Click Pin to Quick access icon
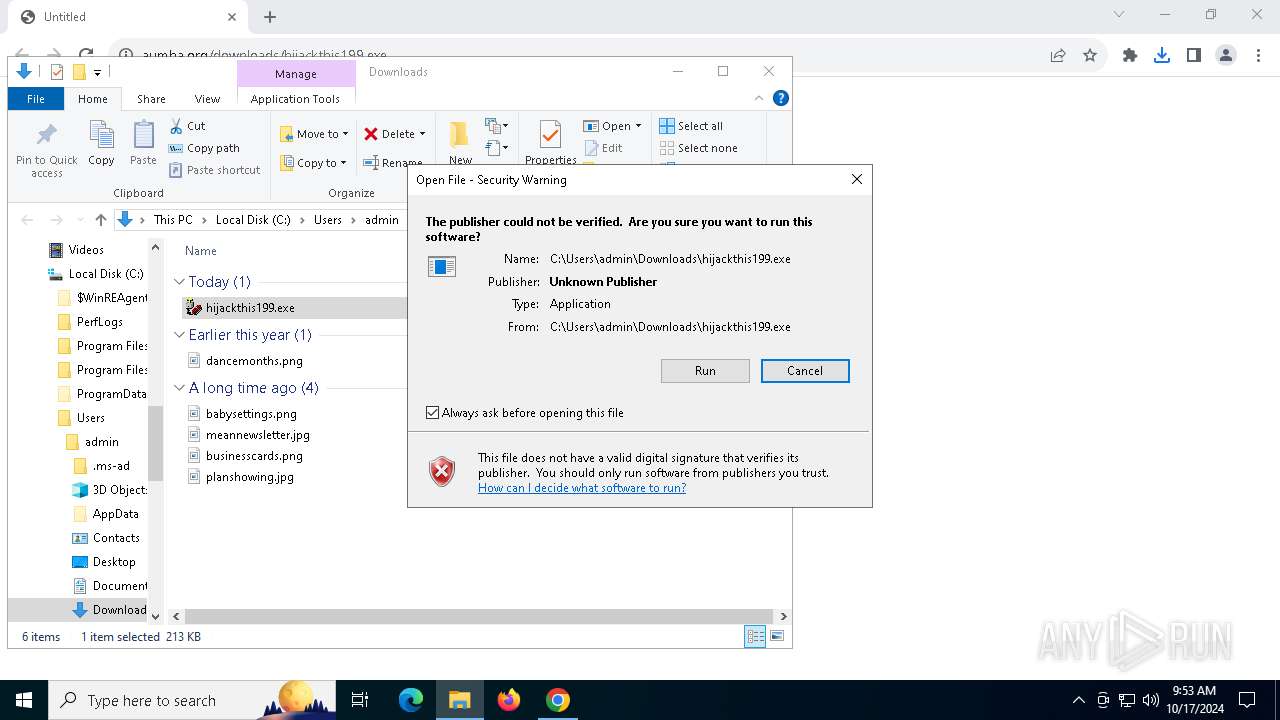Viewport: 1280px width, 720px height. click(x=46, y=151)
